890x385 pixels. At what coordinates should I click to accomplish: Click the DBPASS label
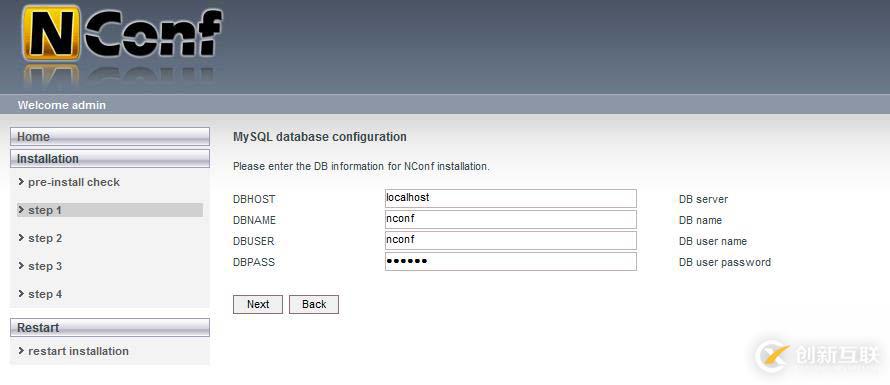coord(254,262)
